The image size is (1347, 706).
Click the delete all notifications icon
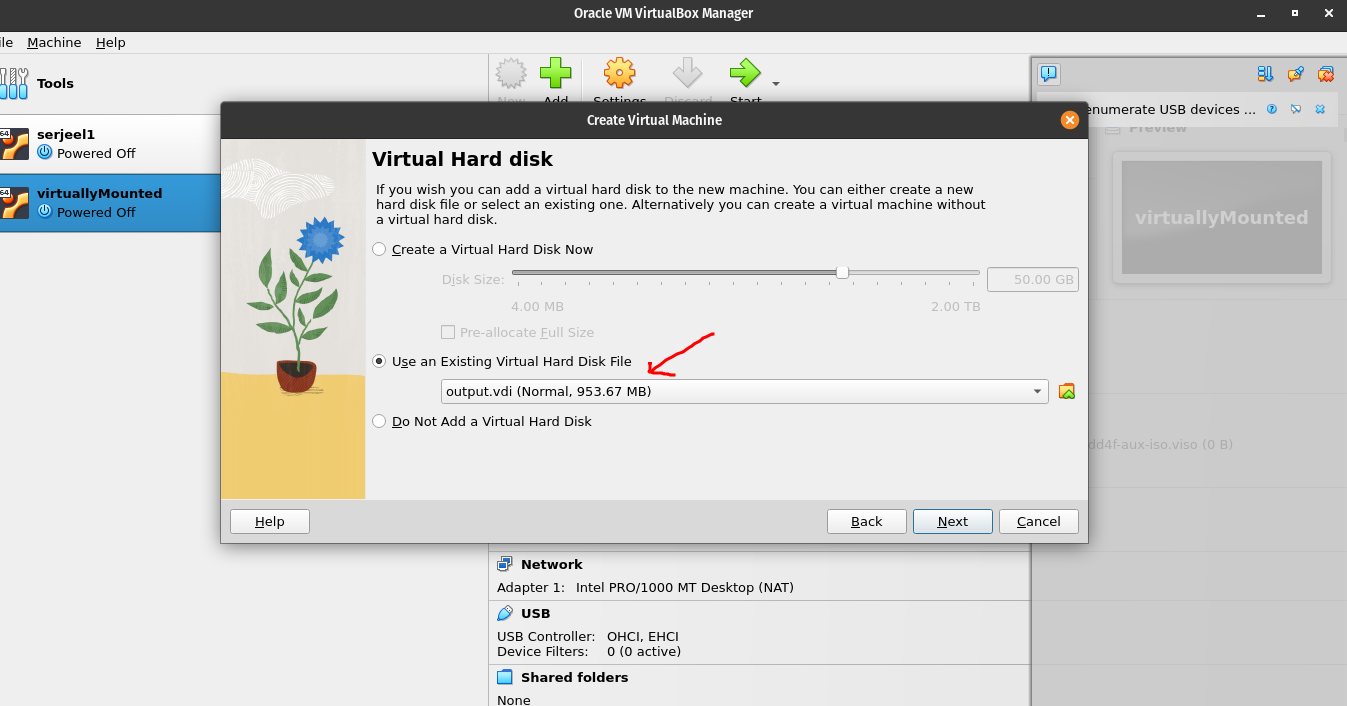(1326, 73)
